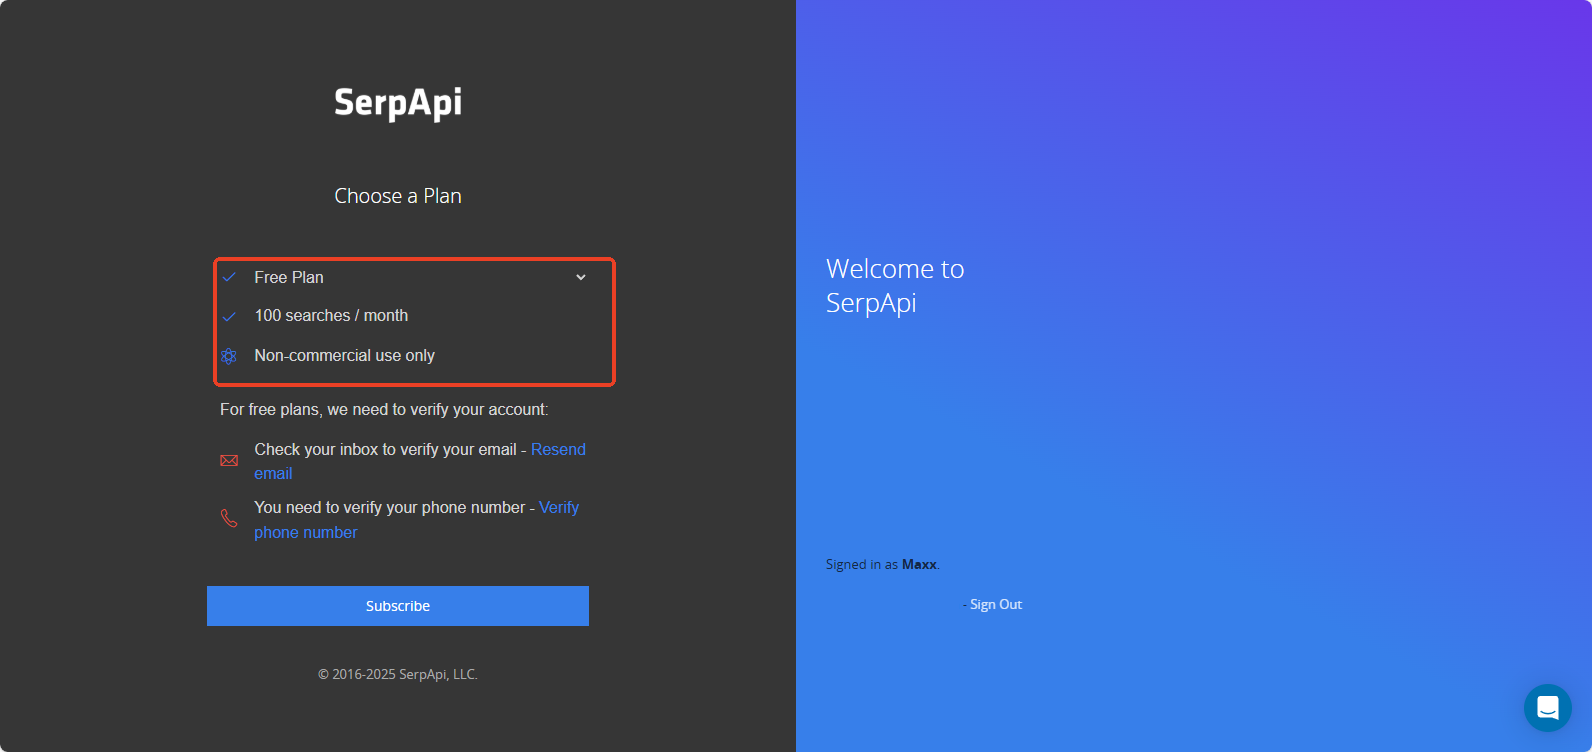Click the red phone verification icon
1592x752 pixels.
point(229,518)
